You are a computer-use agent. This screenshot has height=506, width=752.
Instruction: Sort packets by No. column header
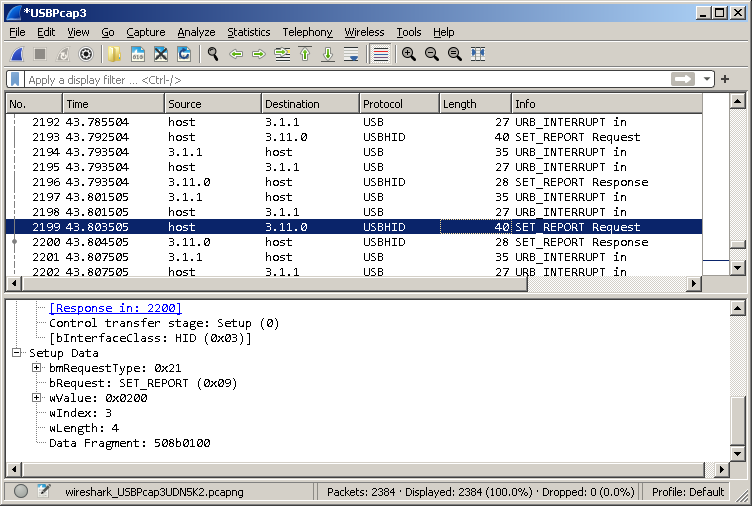[34, 104]
